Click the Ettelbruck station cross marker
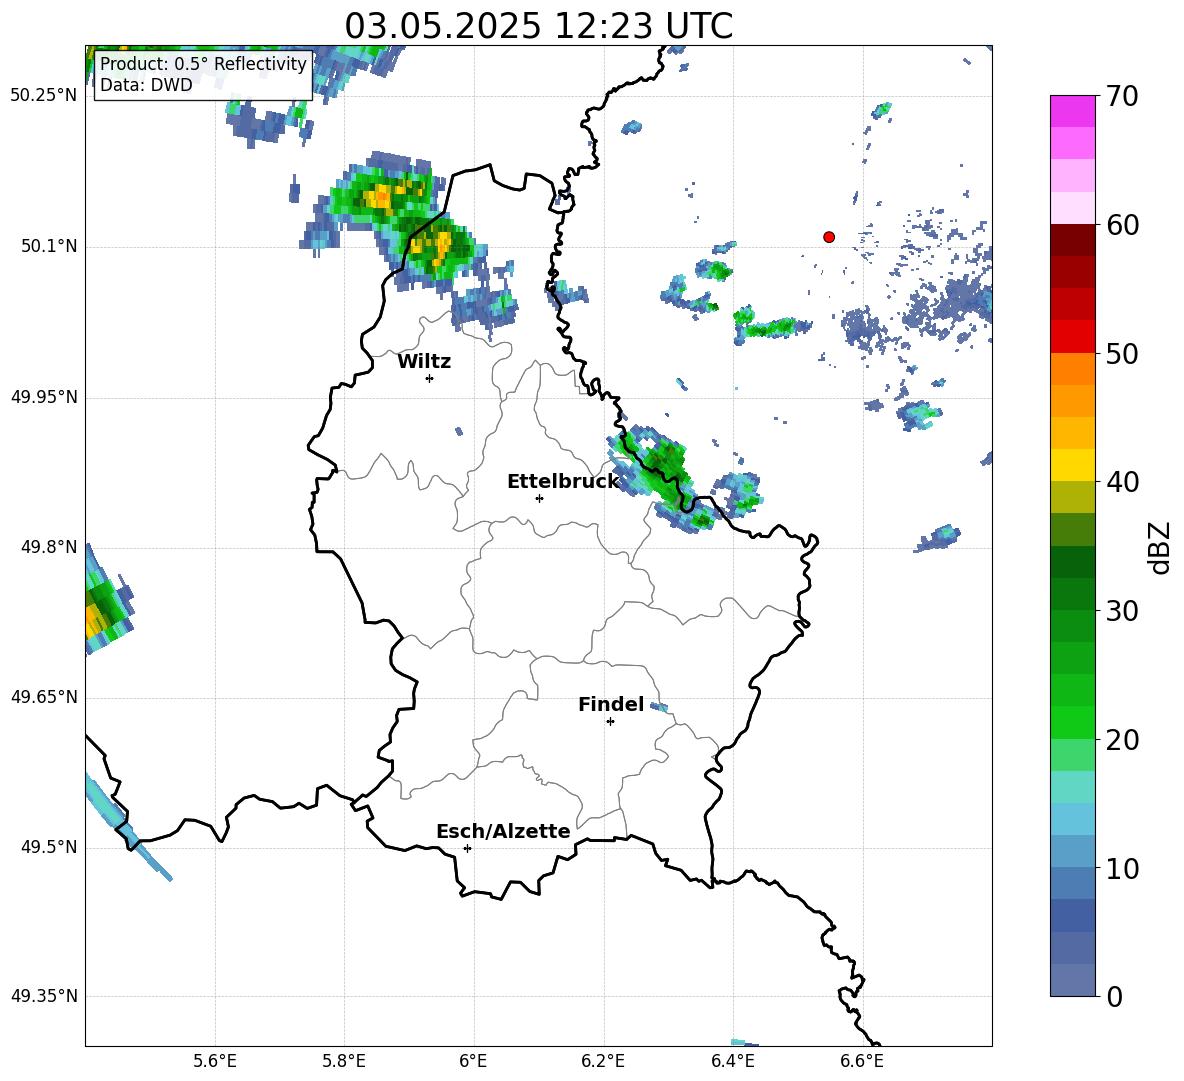Screen dimensions: 1184x1081 point(539,498)
